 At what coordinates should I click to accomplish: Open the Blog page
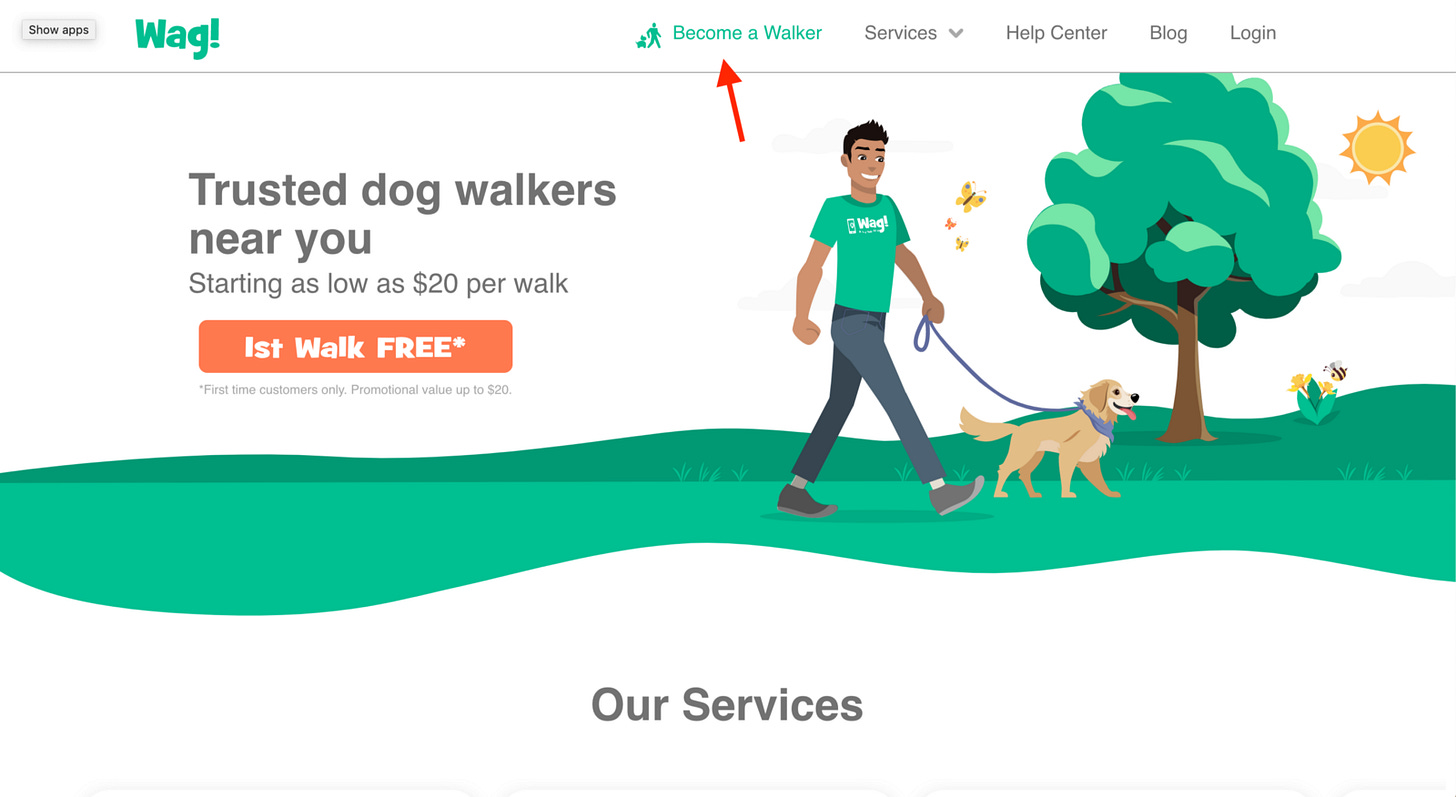(1168, 33)
